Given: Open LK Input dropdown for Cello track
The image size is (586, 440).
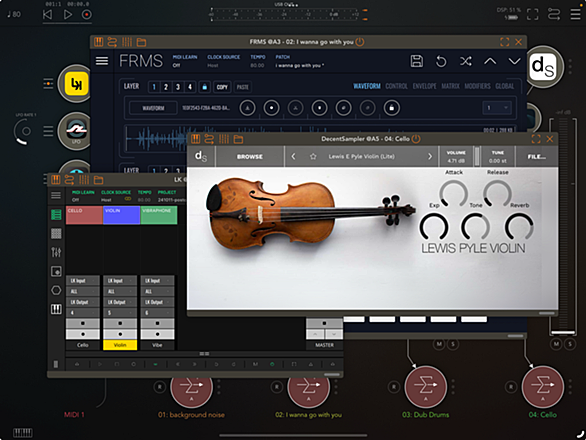Looking at the screenshot, I should (x=83, y=280).
